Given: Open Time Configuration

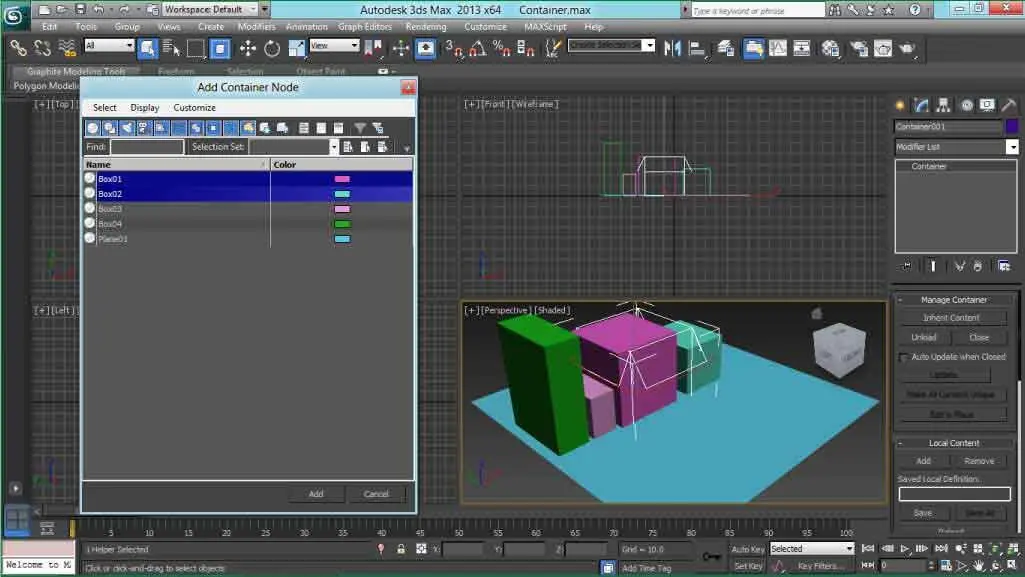Looking at the screenshot, I should pos(946,565).
